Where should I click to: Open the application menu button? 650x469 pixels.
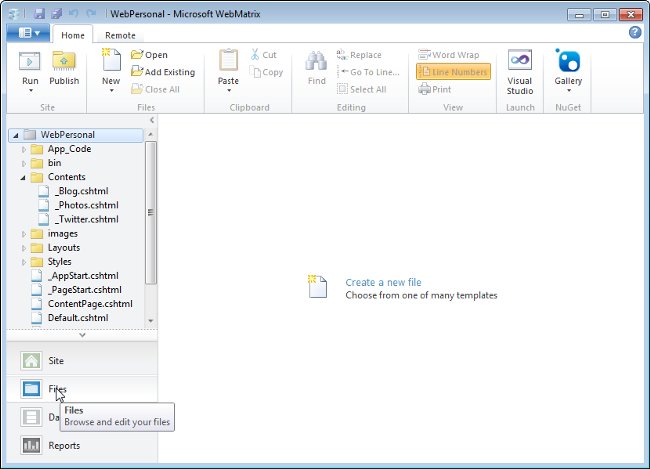(28, 32)
